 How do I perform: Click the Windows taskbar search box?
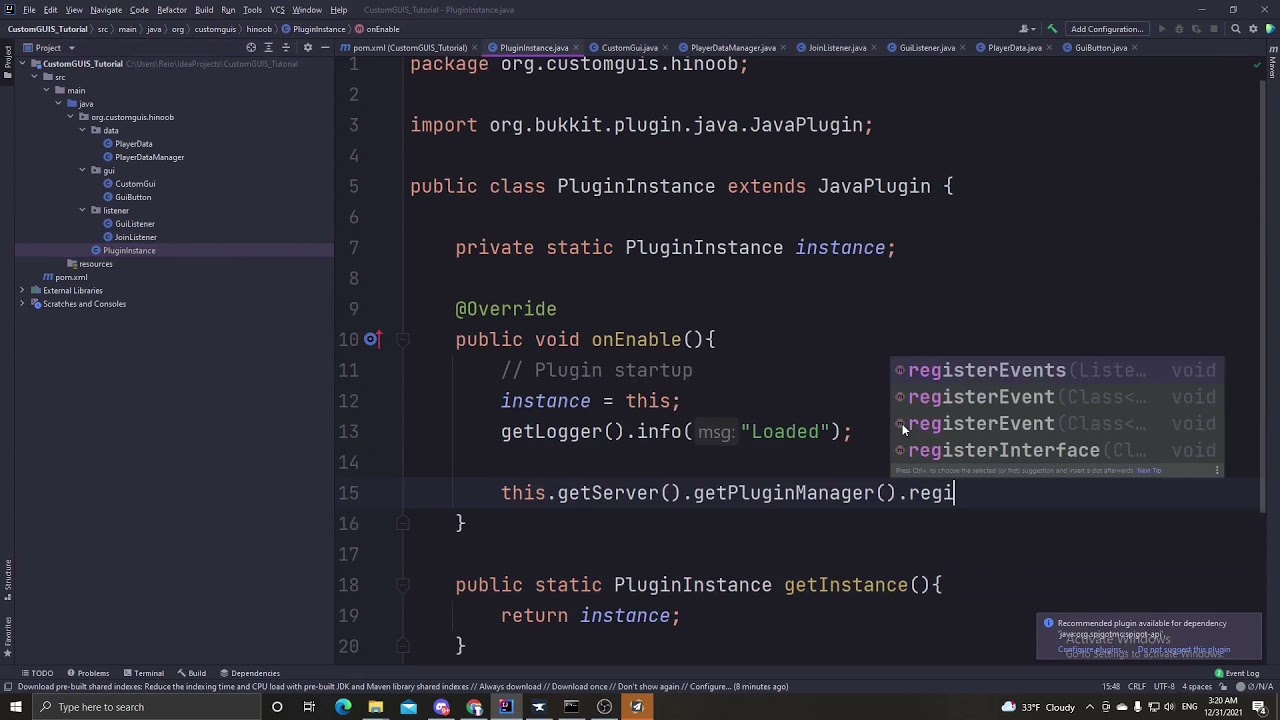pyautogui.click(x=145, y=707)
